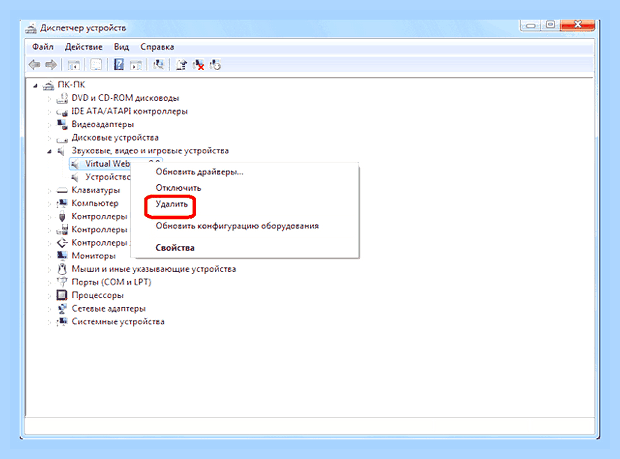Expand the Сетевые адаптеры branch
This screenshot has width=620, height=459.
point(49,309)
